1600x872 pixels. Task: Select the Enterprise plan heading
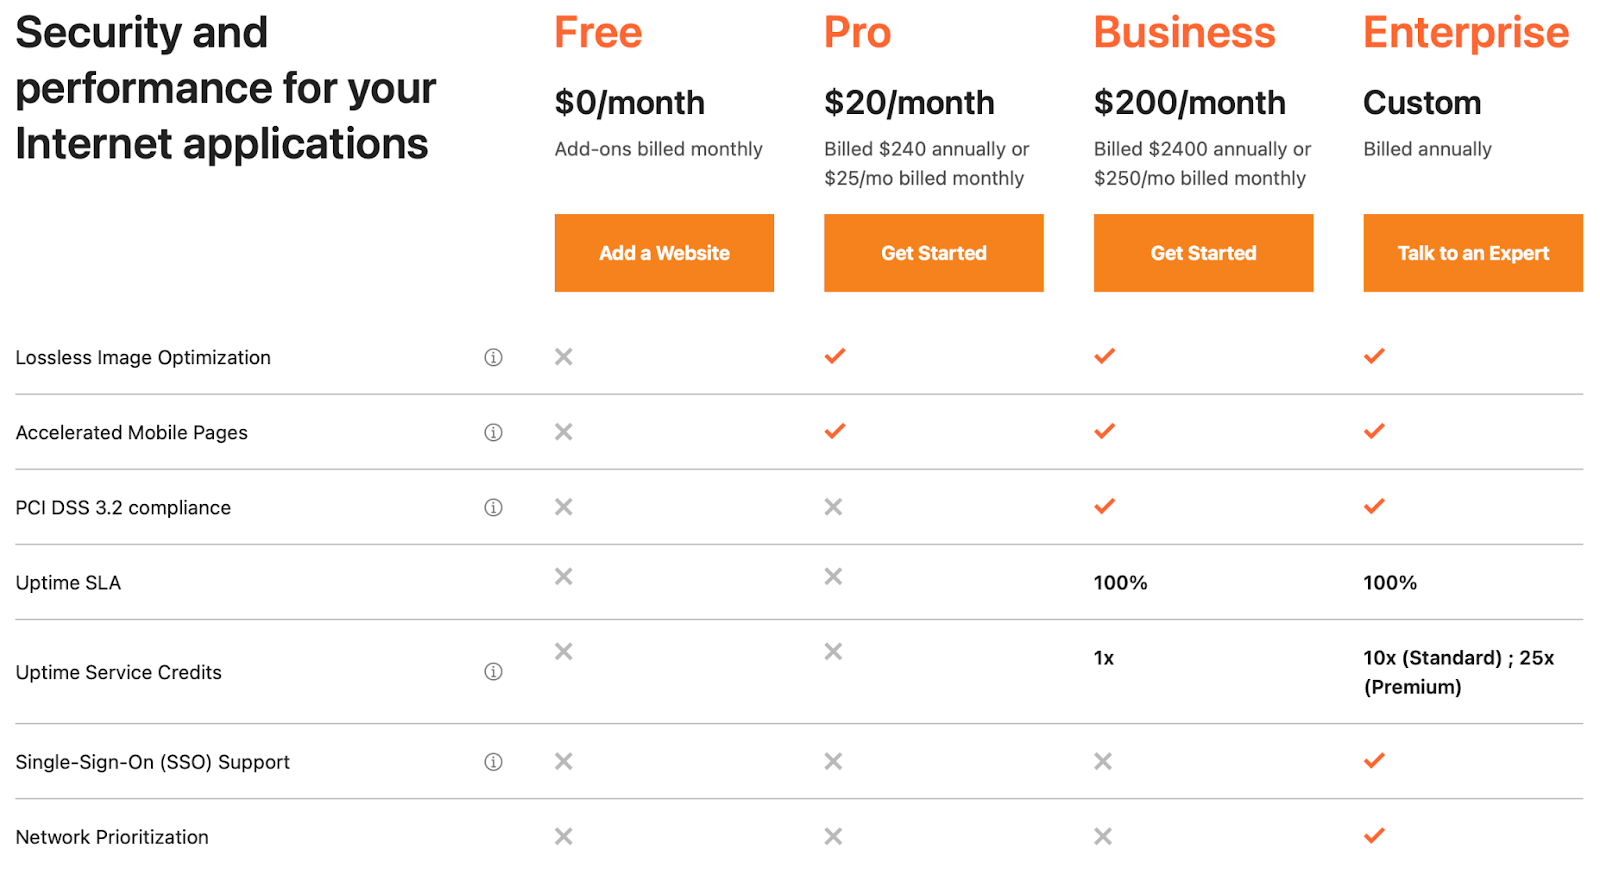(x=1466, y=32)
